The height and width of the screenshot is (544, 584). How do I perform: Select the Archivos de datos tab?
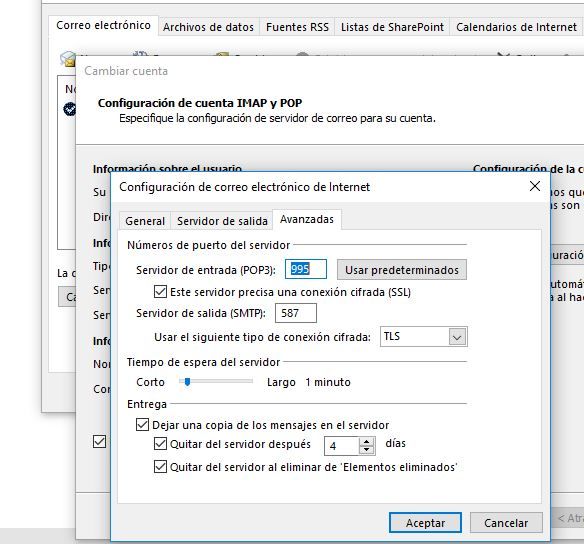[x=208, y=27]
